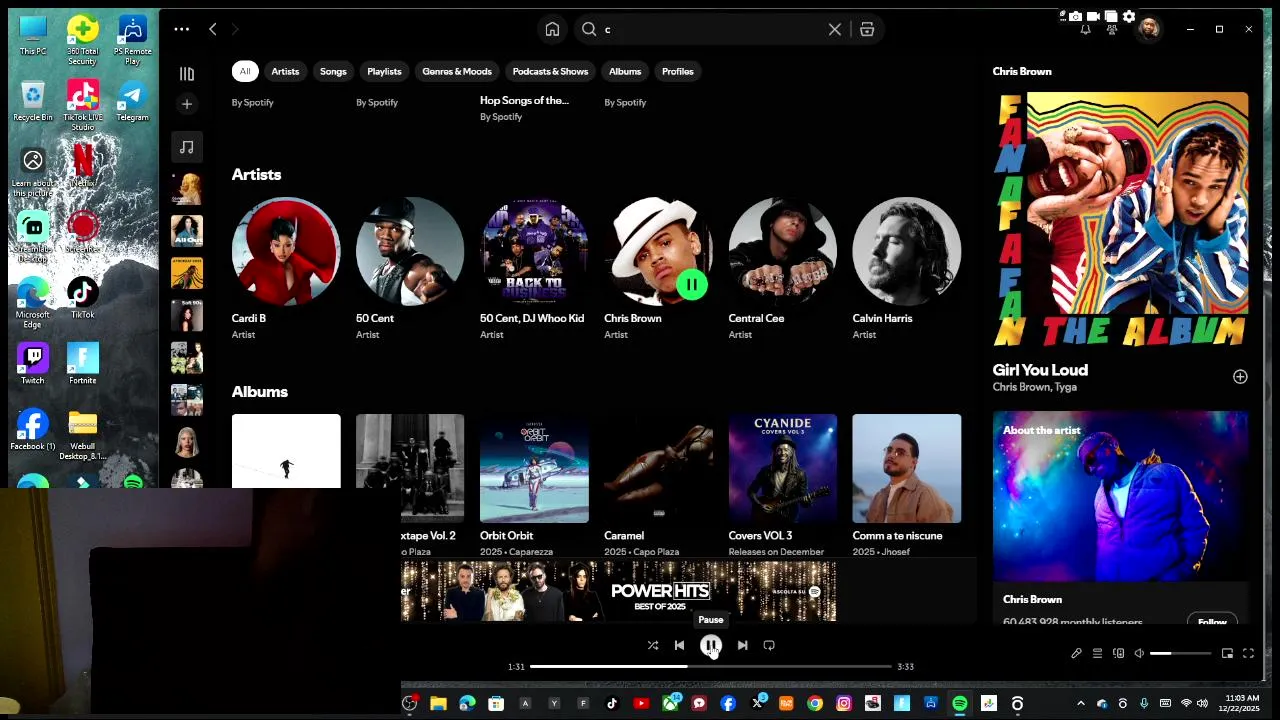Open YouTube from the taskbar
Screen dimensions: 1280x720
coord(641,704)
